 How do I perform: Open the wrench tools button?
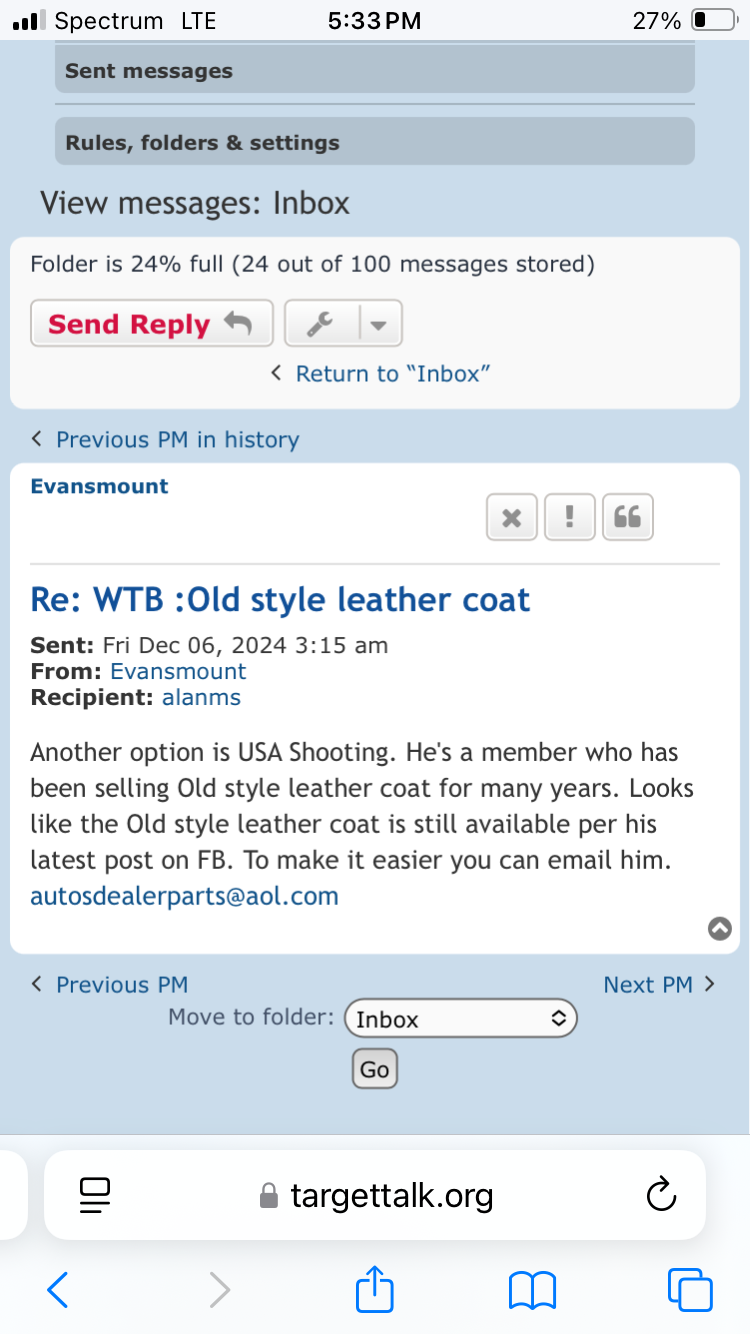coord(320,323)
